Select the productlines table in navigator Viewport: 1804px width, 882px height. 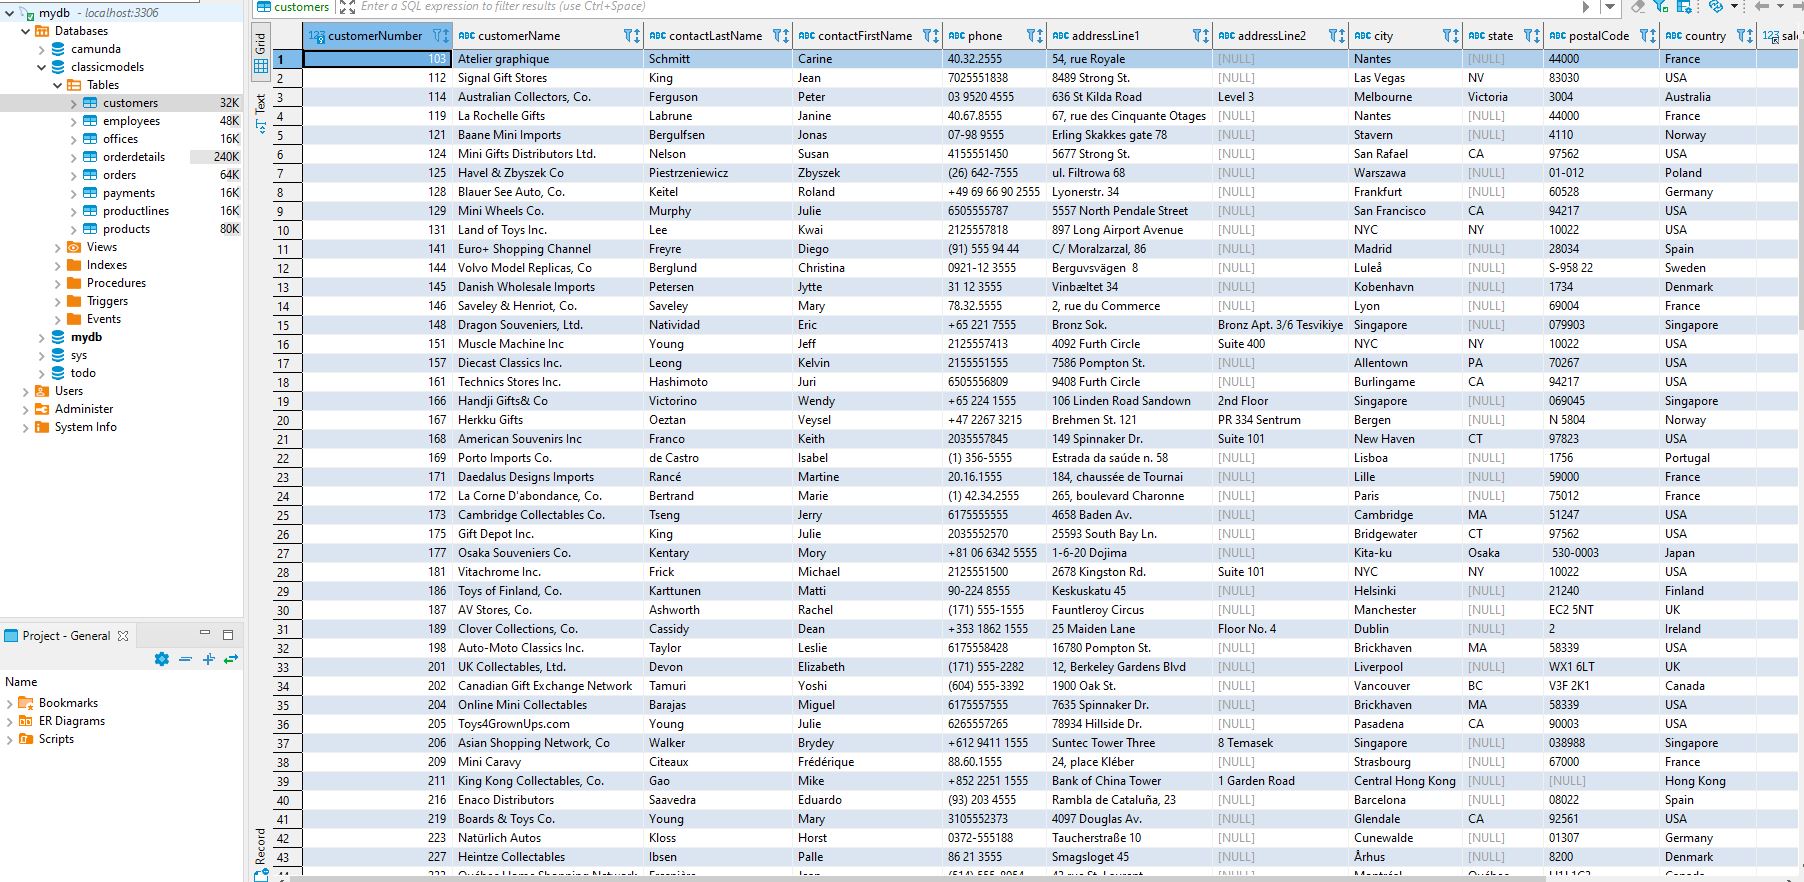click(x=136, y=211)
